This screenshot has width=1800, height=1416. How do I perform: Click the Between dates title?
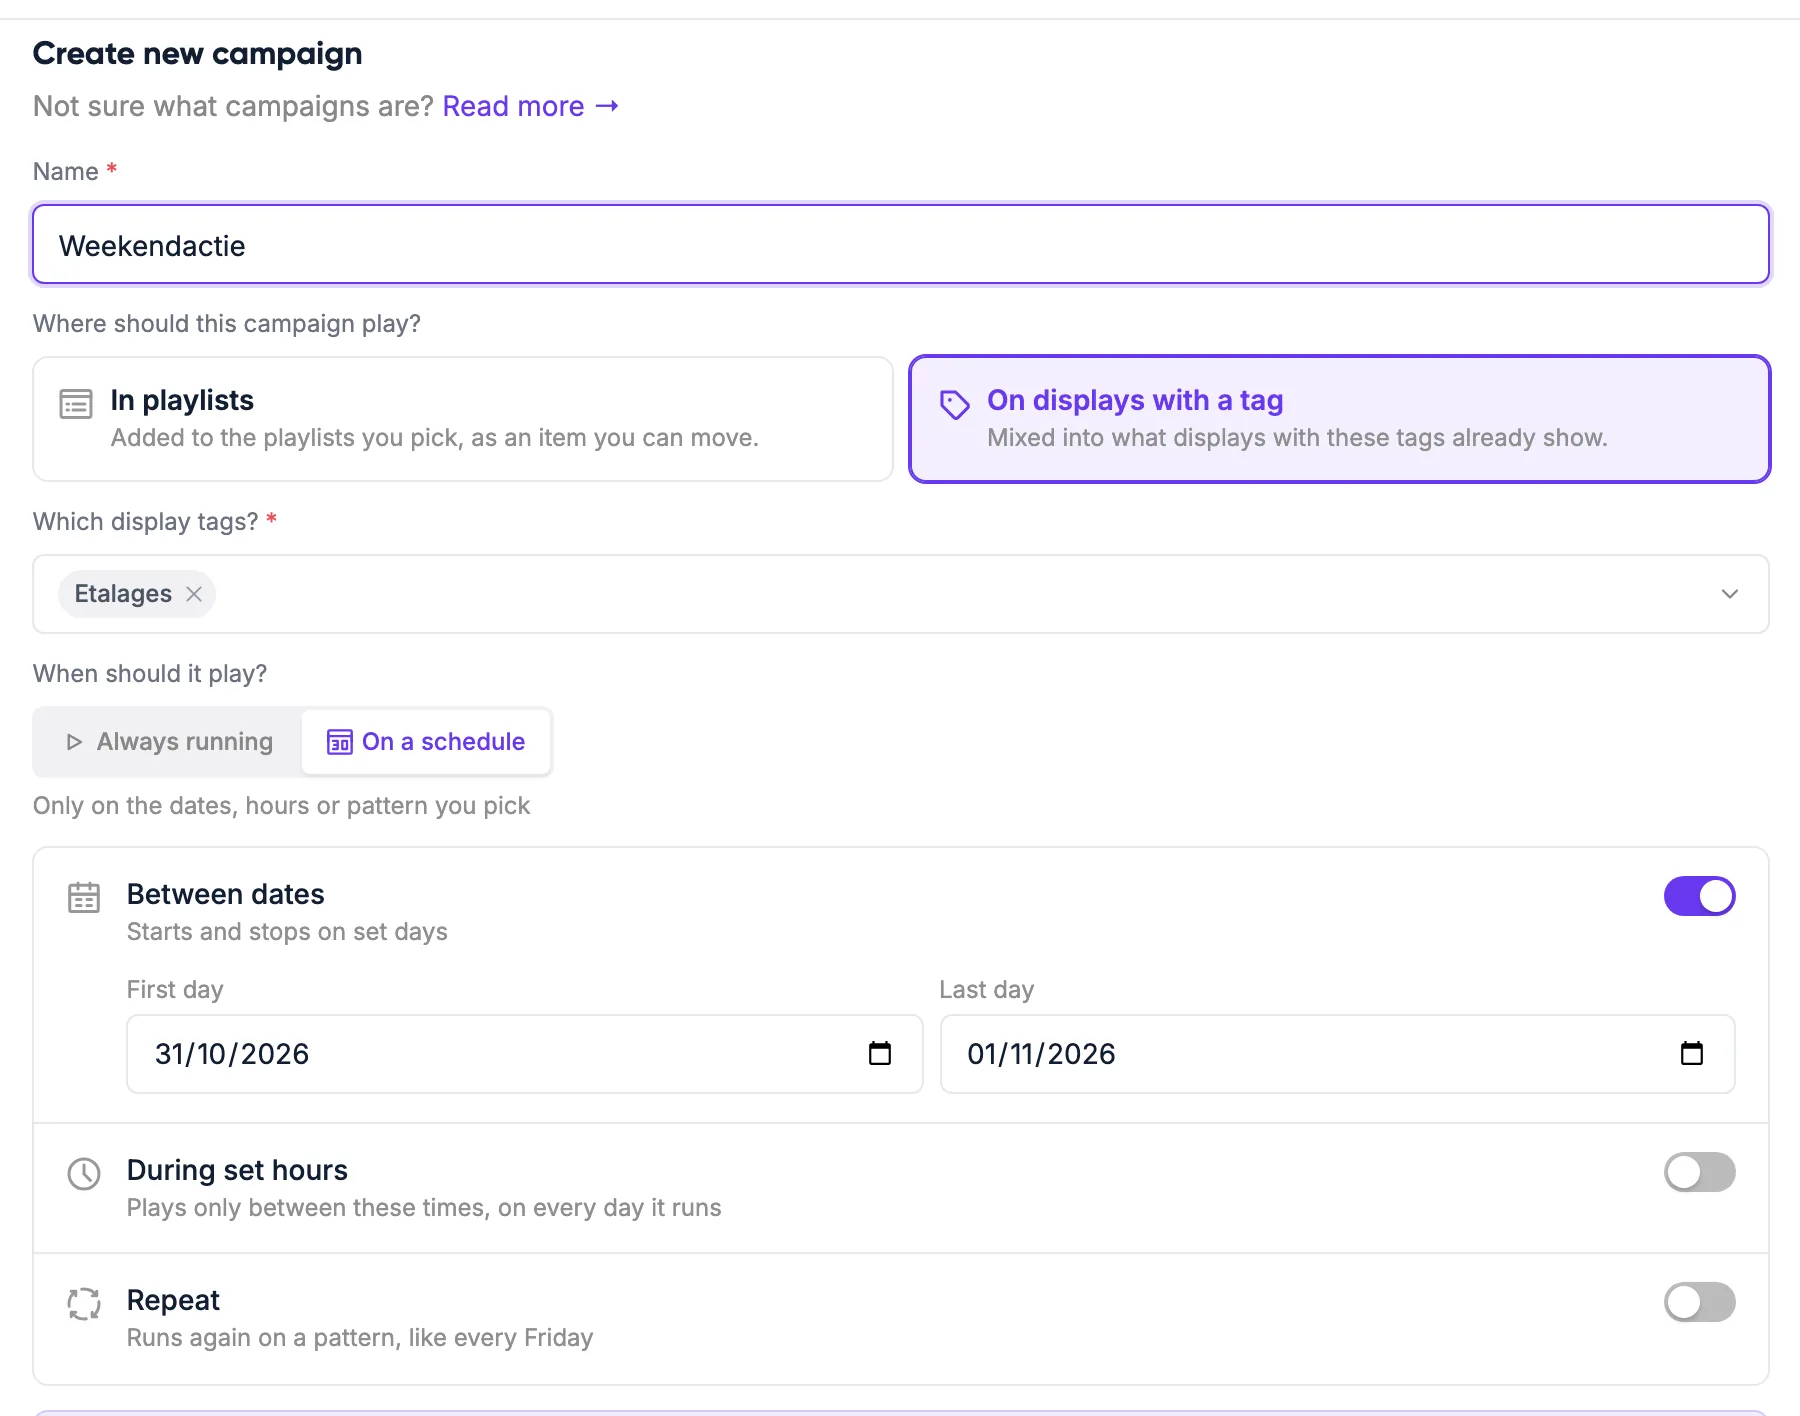click(x=226, y=894)
